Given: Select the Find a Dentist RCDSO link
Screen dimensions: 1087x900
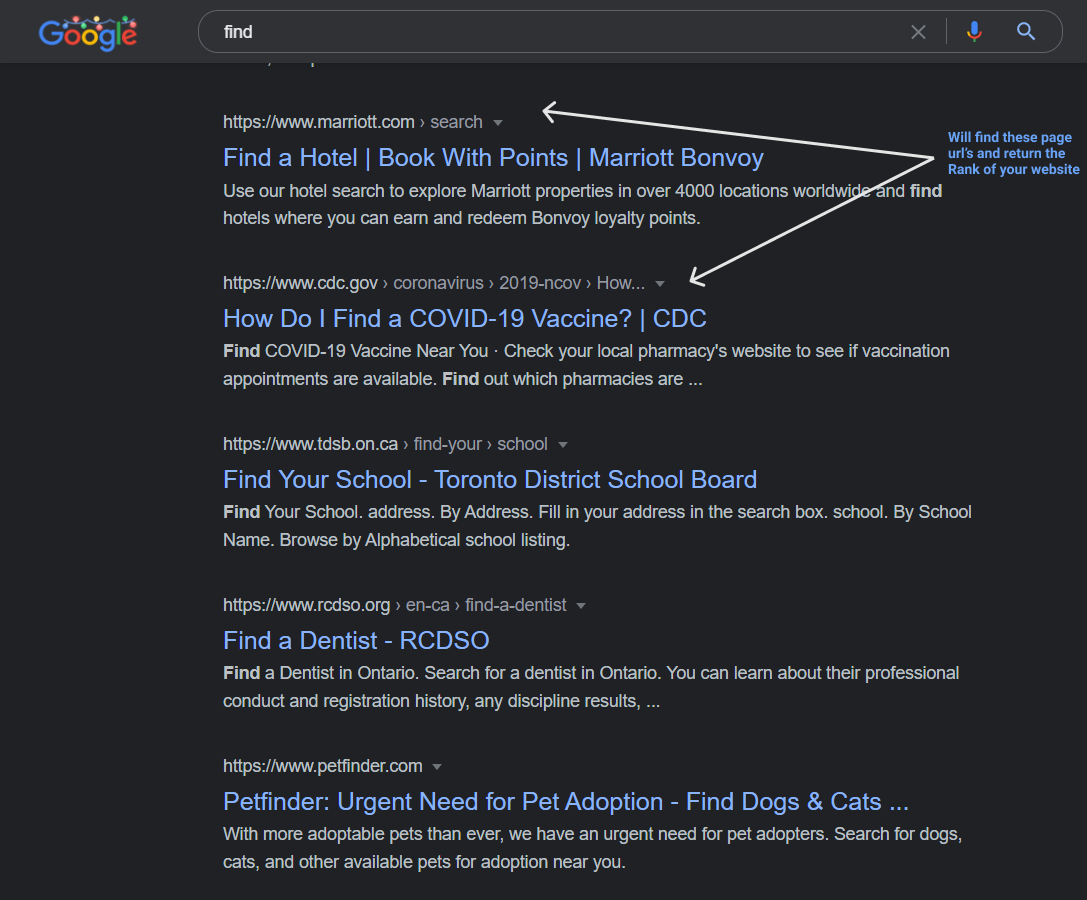Looking at the screenshot, I should pos(356,640).
